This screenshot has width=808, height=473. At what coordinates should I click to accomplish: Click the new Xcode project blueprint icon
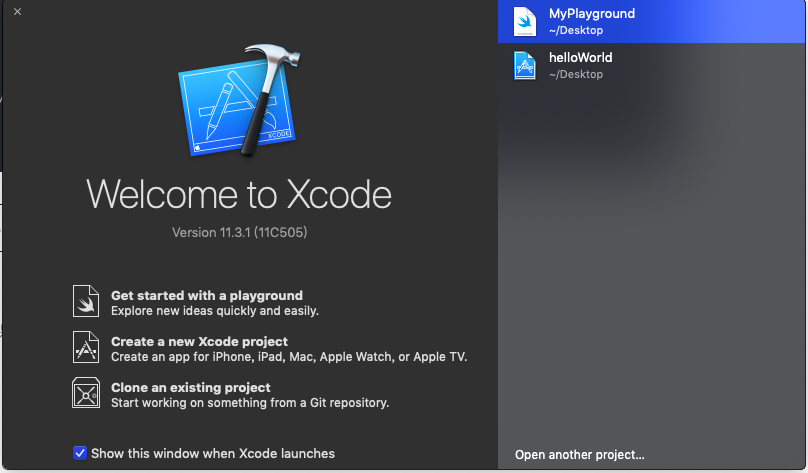(x=86, y=348)
